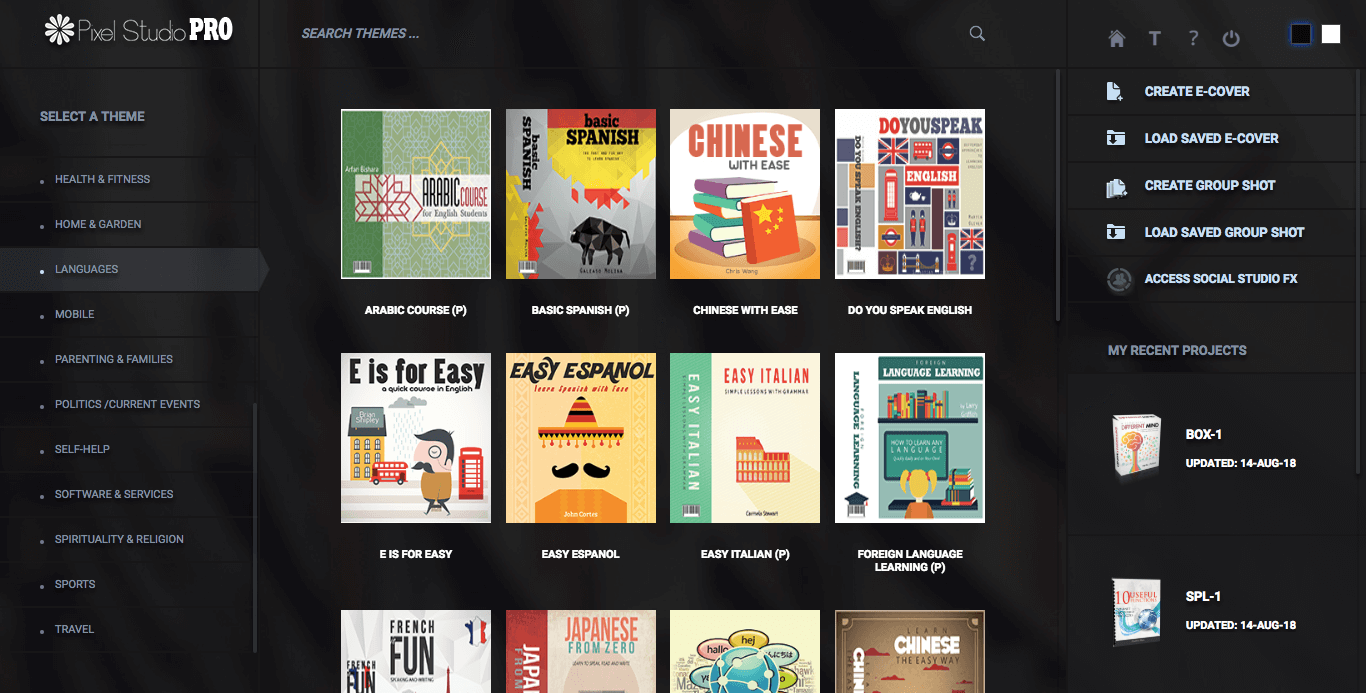Screen dimensions: 1366x693
Task: Select the Basic Spanish cover thumbnail
Action: click(x=581, y=194)
